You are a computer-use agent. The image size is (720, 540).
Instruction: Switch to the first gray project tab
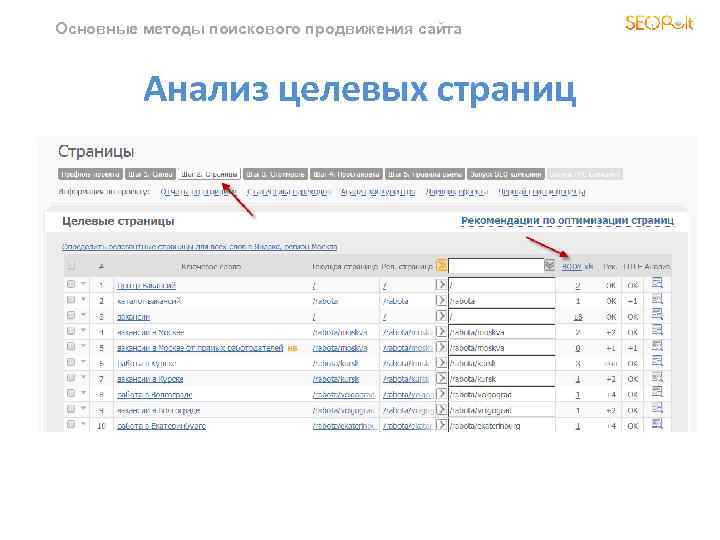90,174
